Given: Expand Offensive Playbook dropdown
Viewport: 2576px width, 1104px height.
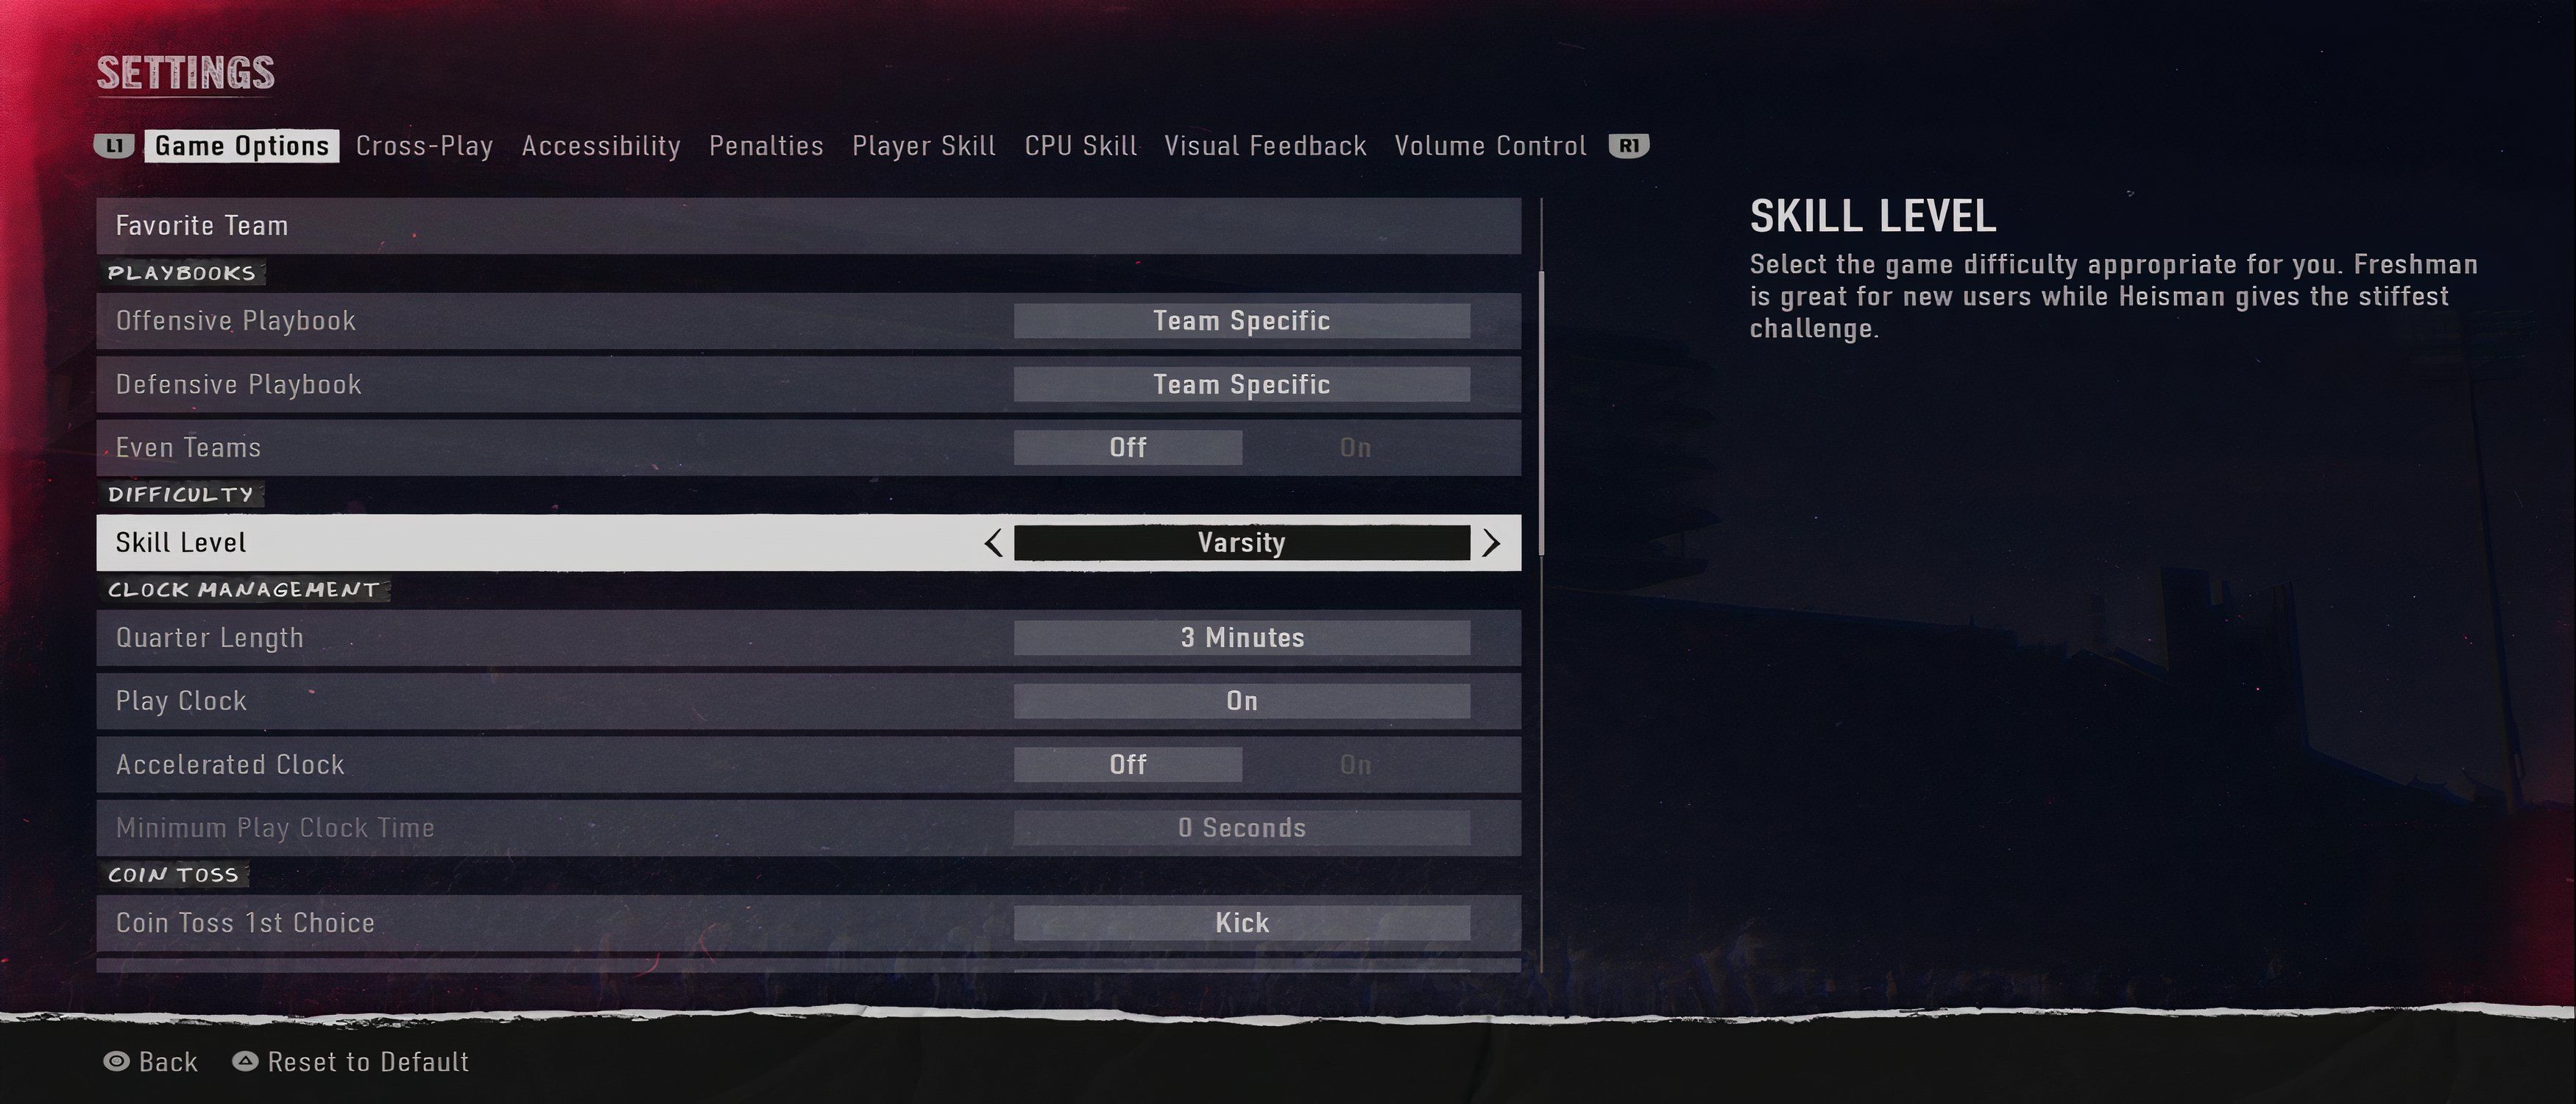Looking at the screenshot, I should [1242, 320].
